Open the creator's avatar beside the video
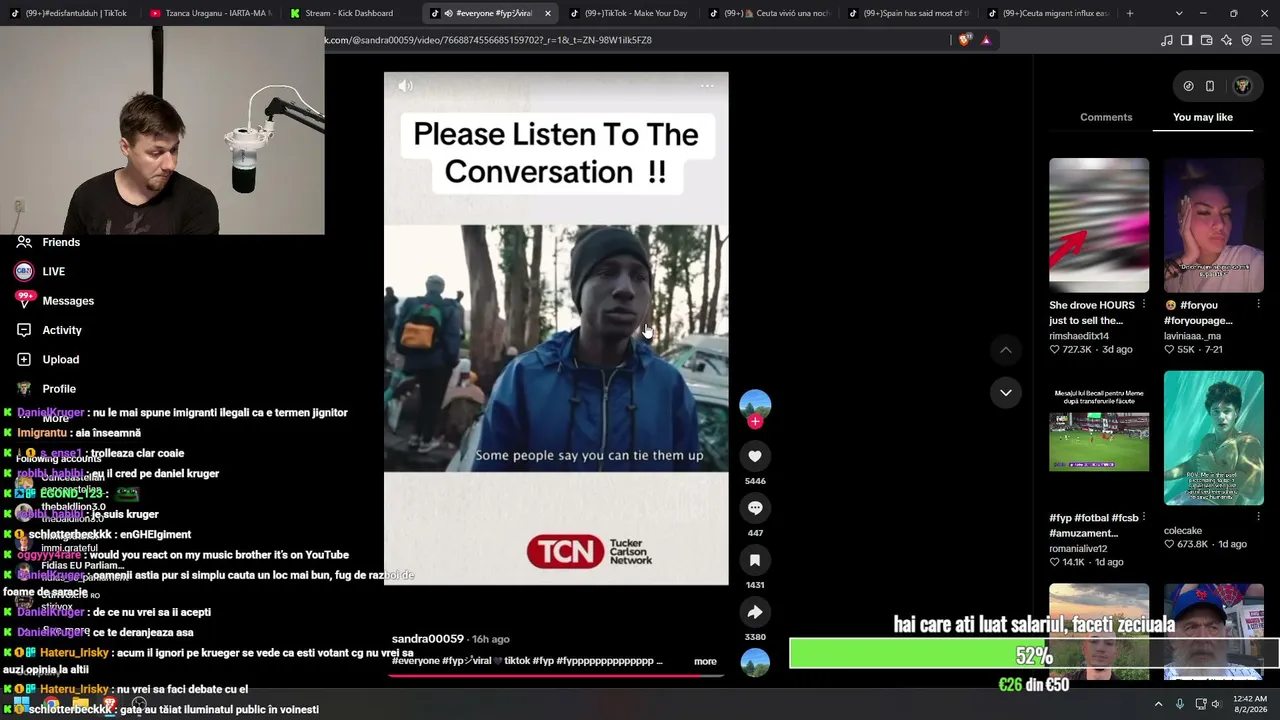 (755, 404)
